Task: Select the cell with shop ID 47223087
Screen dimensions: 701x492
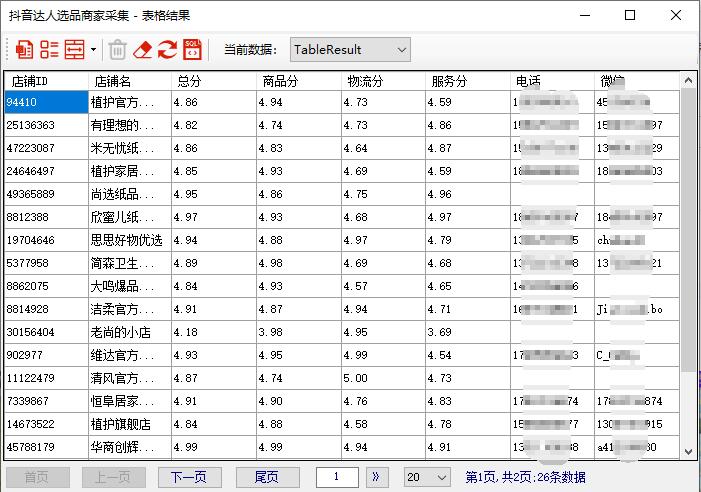Action: coord(46,148)
